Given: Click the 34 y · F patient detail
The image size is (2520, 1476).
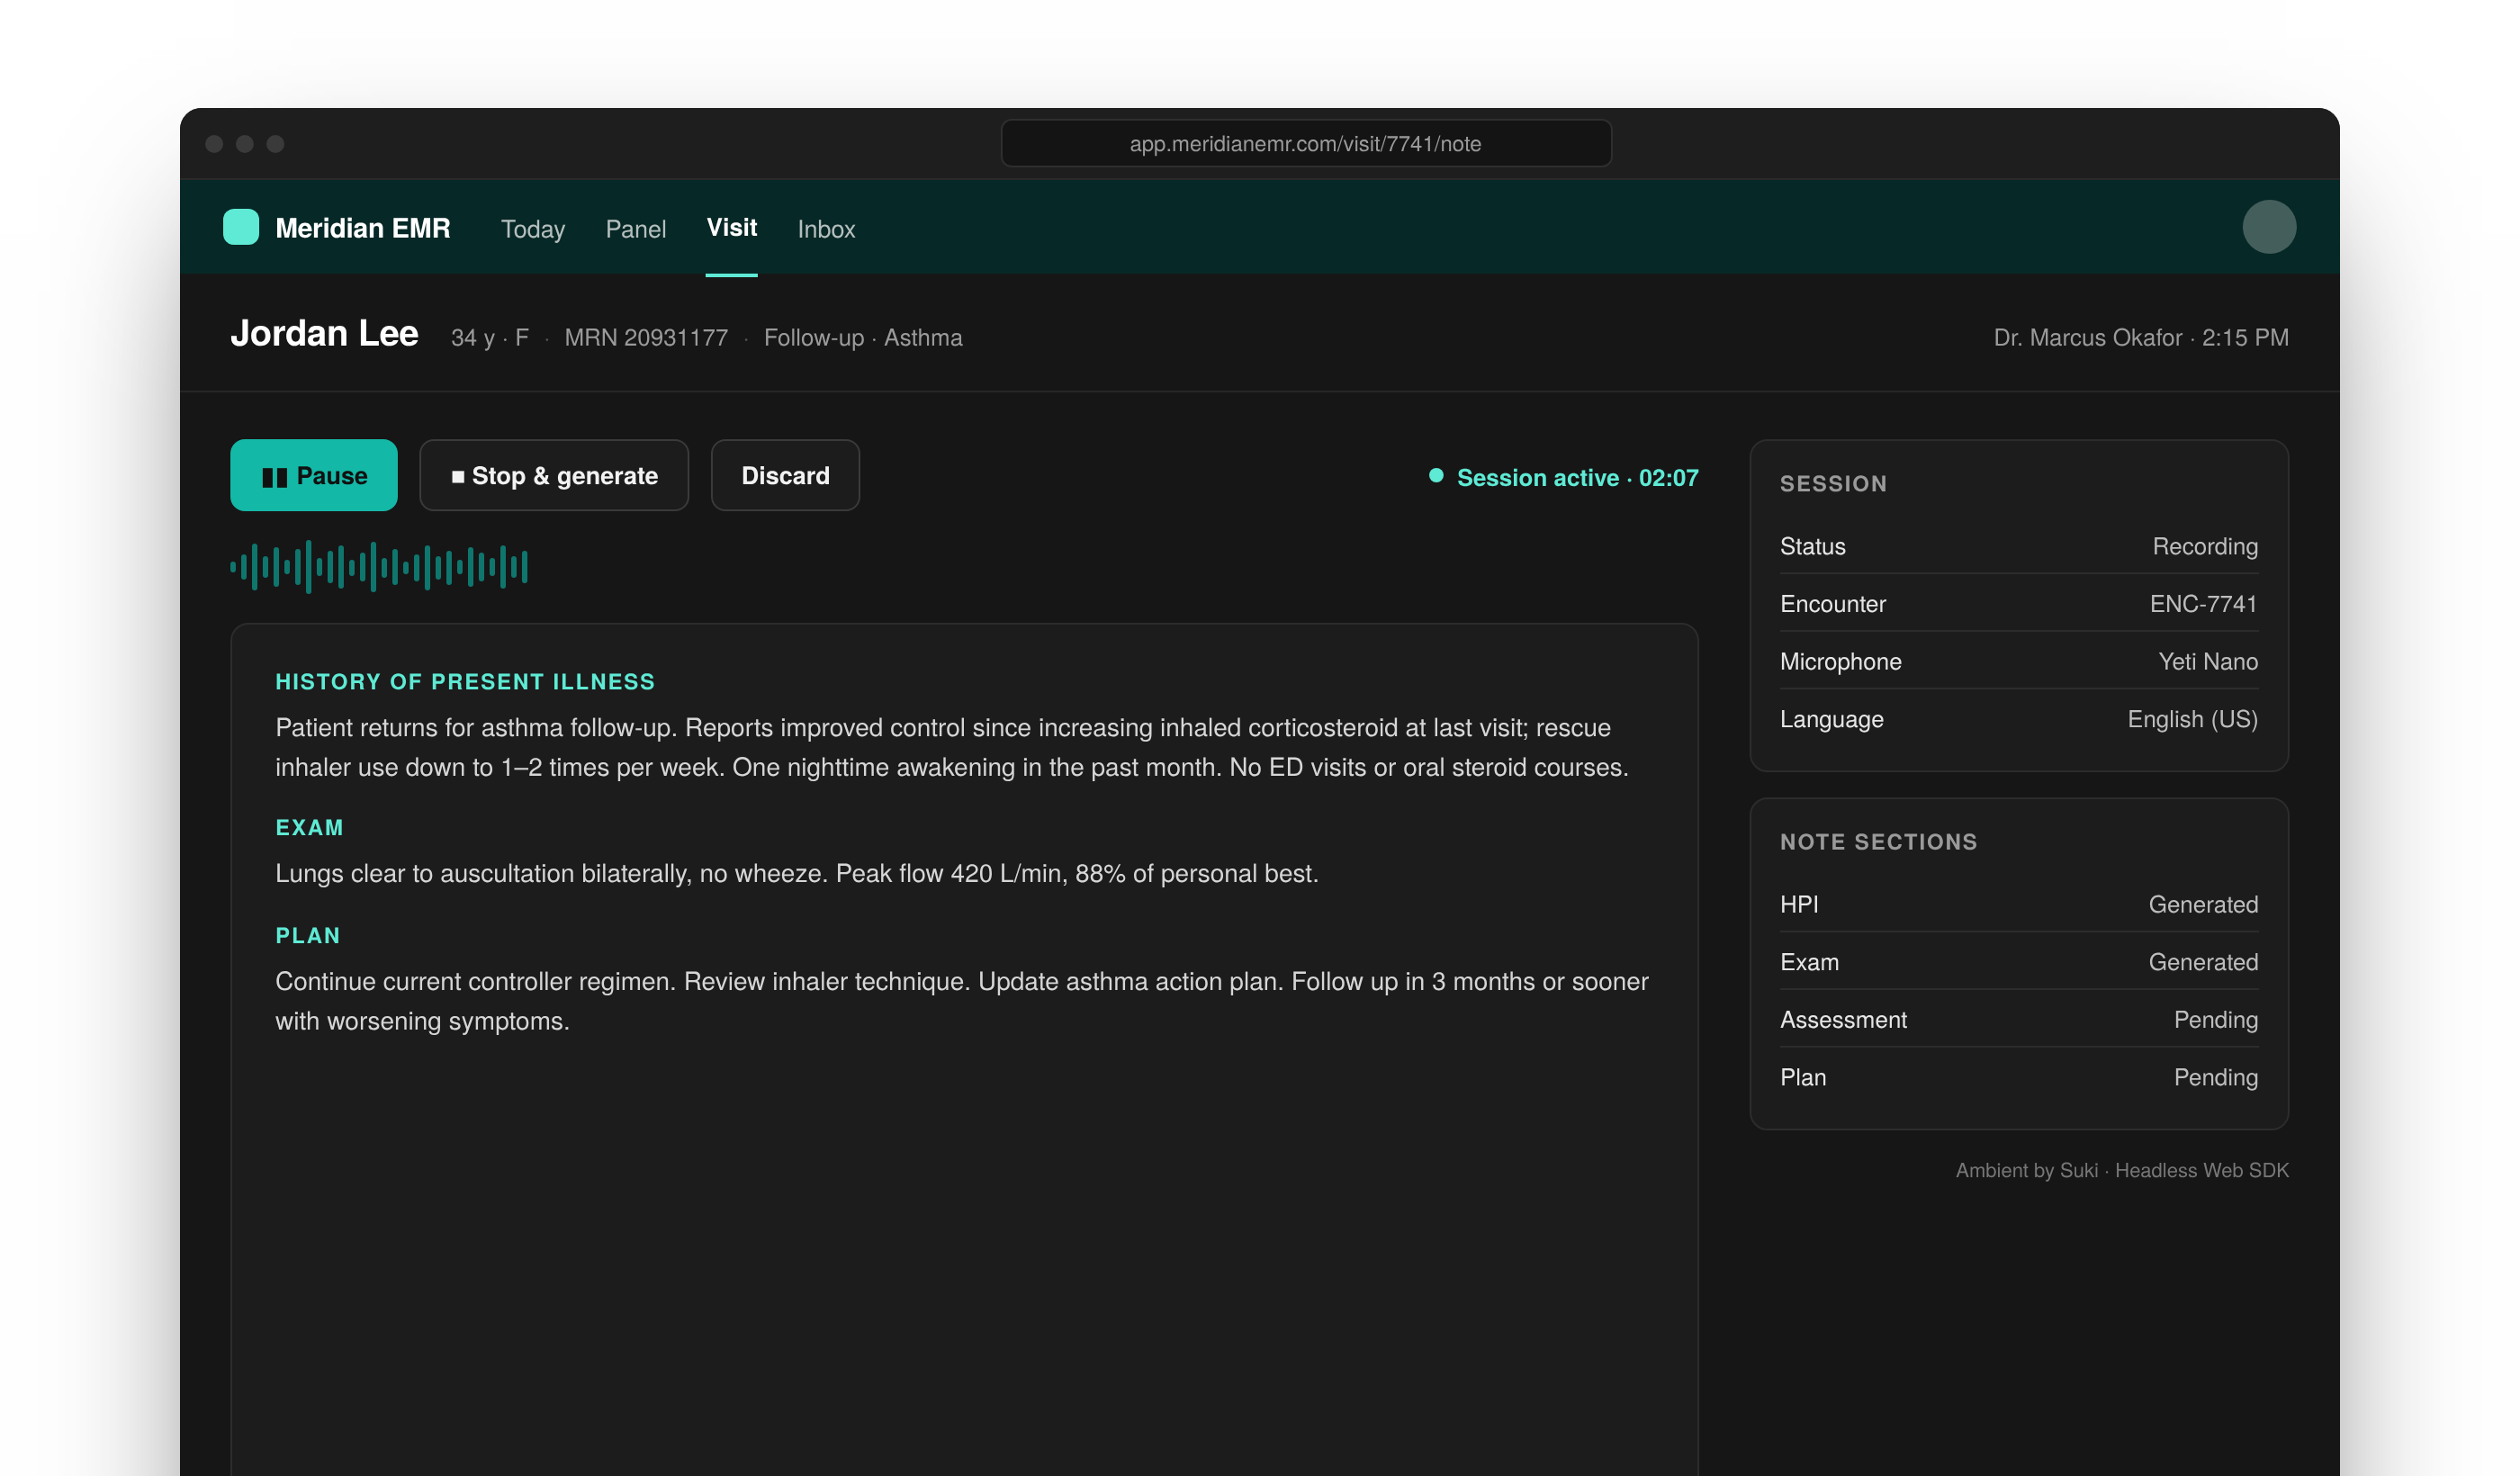Looking at the screenshot, I should (489, 338).
